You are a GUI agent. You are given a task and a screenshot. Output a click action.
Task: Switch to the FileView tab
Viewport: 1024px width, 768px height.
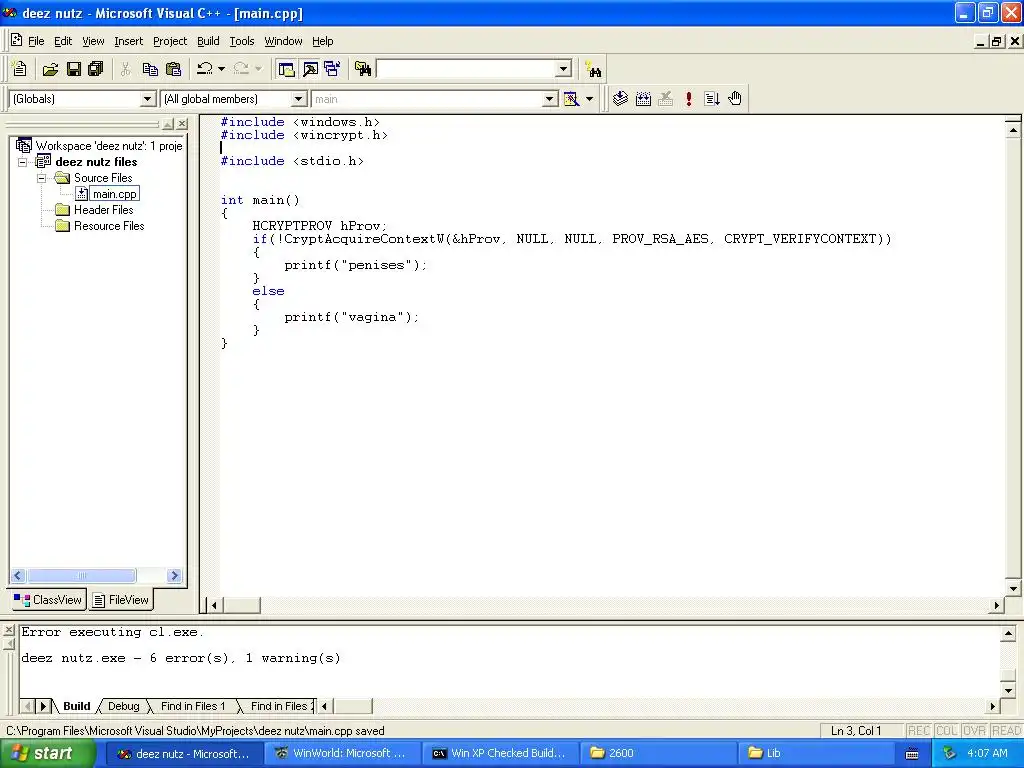pos(121,600)
